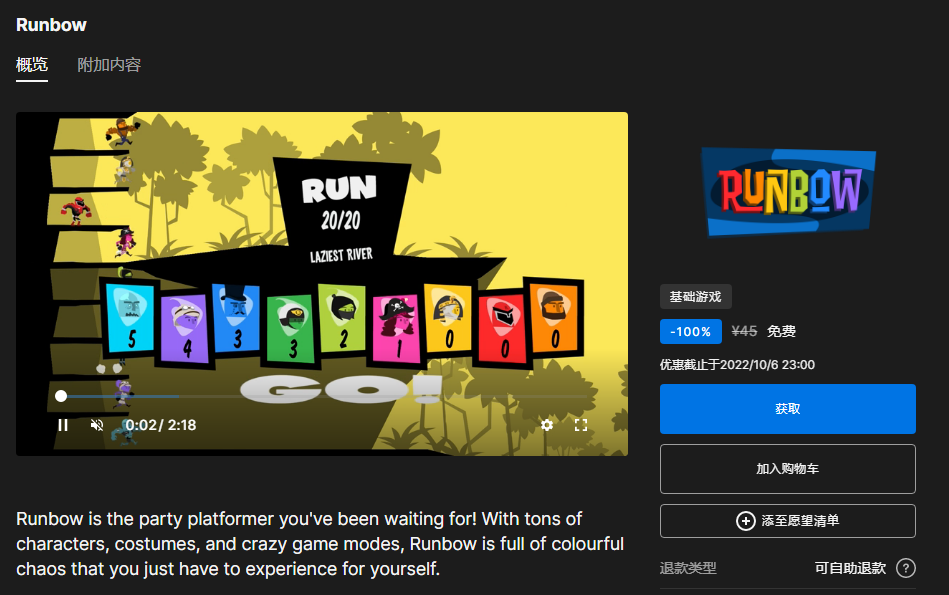Click the video progress slider handle
Viewport: 949px width, 595px height.
(x=61, y=396)
